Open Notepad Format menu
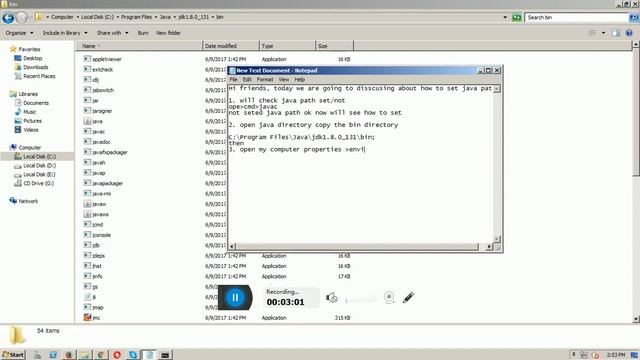Image resolution: width=640 pixels, height=360 pixels. coord(265,80)
